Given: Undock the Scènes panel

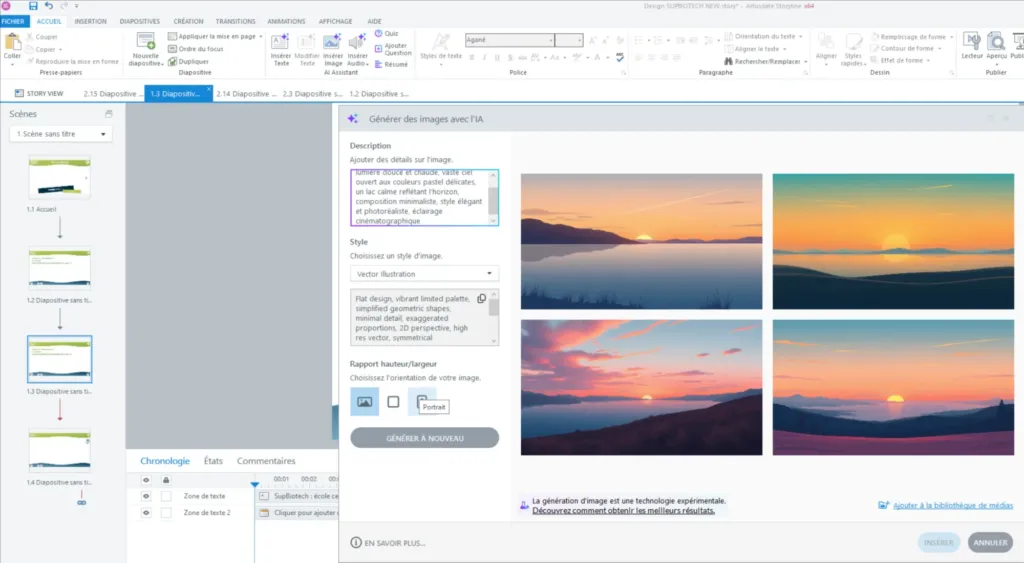Looking at the screenshot, I should click(x=109, y=114).
